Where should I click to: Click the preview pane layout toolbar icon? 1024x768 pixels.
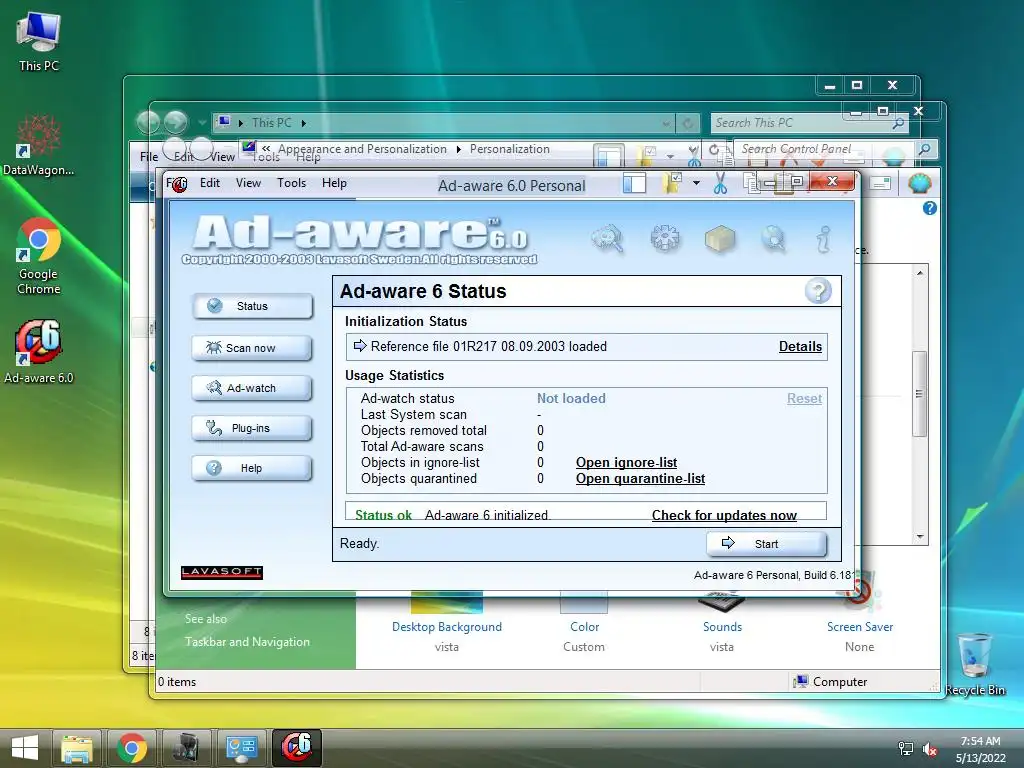click(x=634, y=184)
